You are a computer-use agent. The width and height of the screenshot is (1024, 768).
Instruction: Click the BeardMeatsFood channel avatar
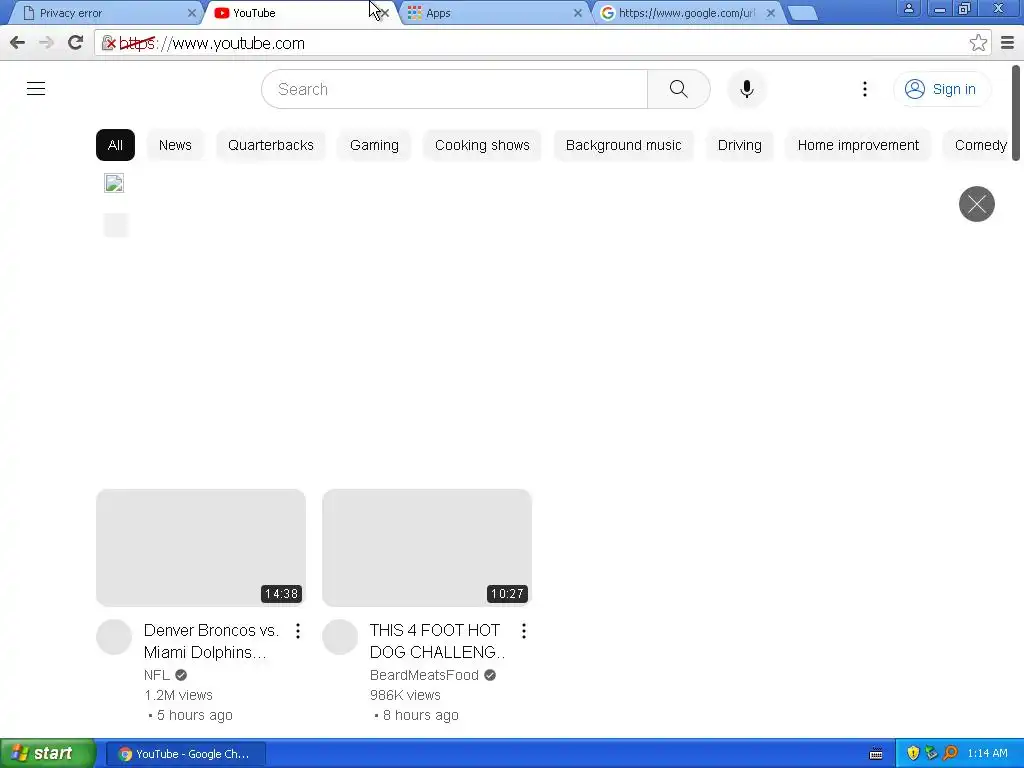coord(340,637)
